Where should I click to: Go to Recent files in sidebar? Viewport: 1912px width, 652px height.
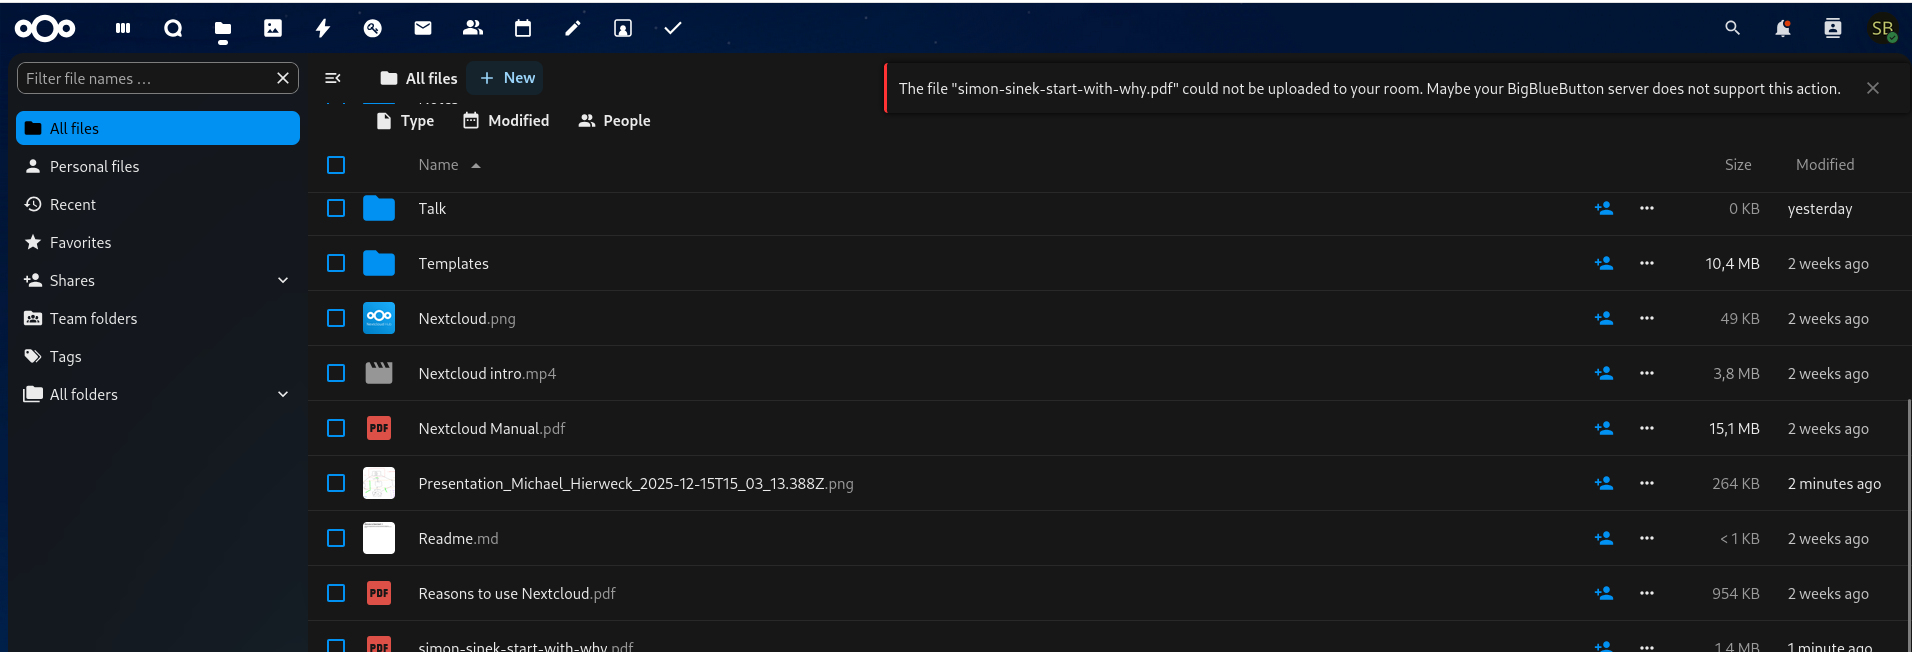click(73, 204)
